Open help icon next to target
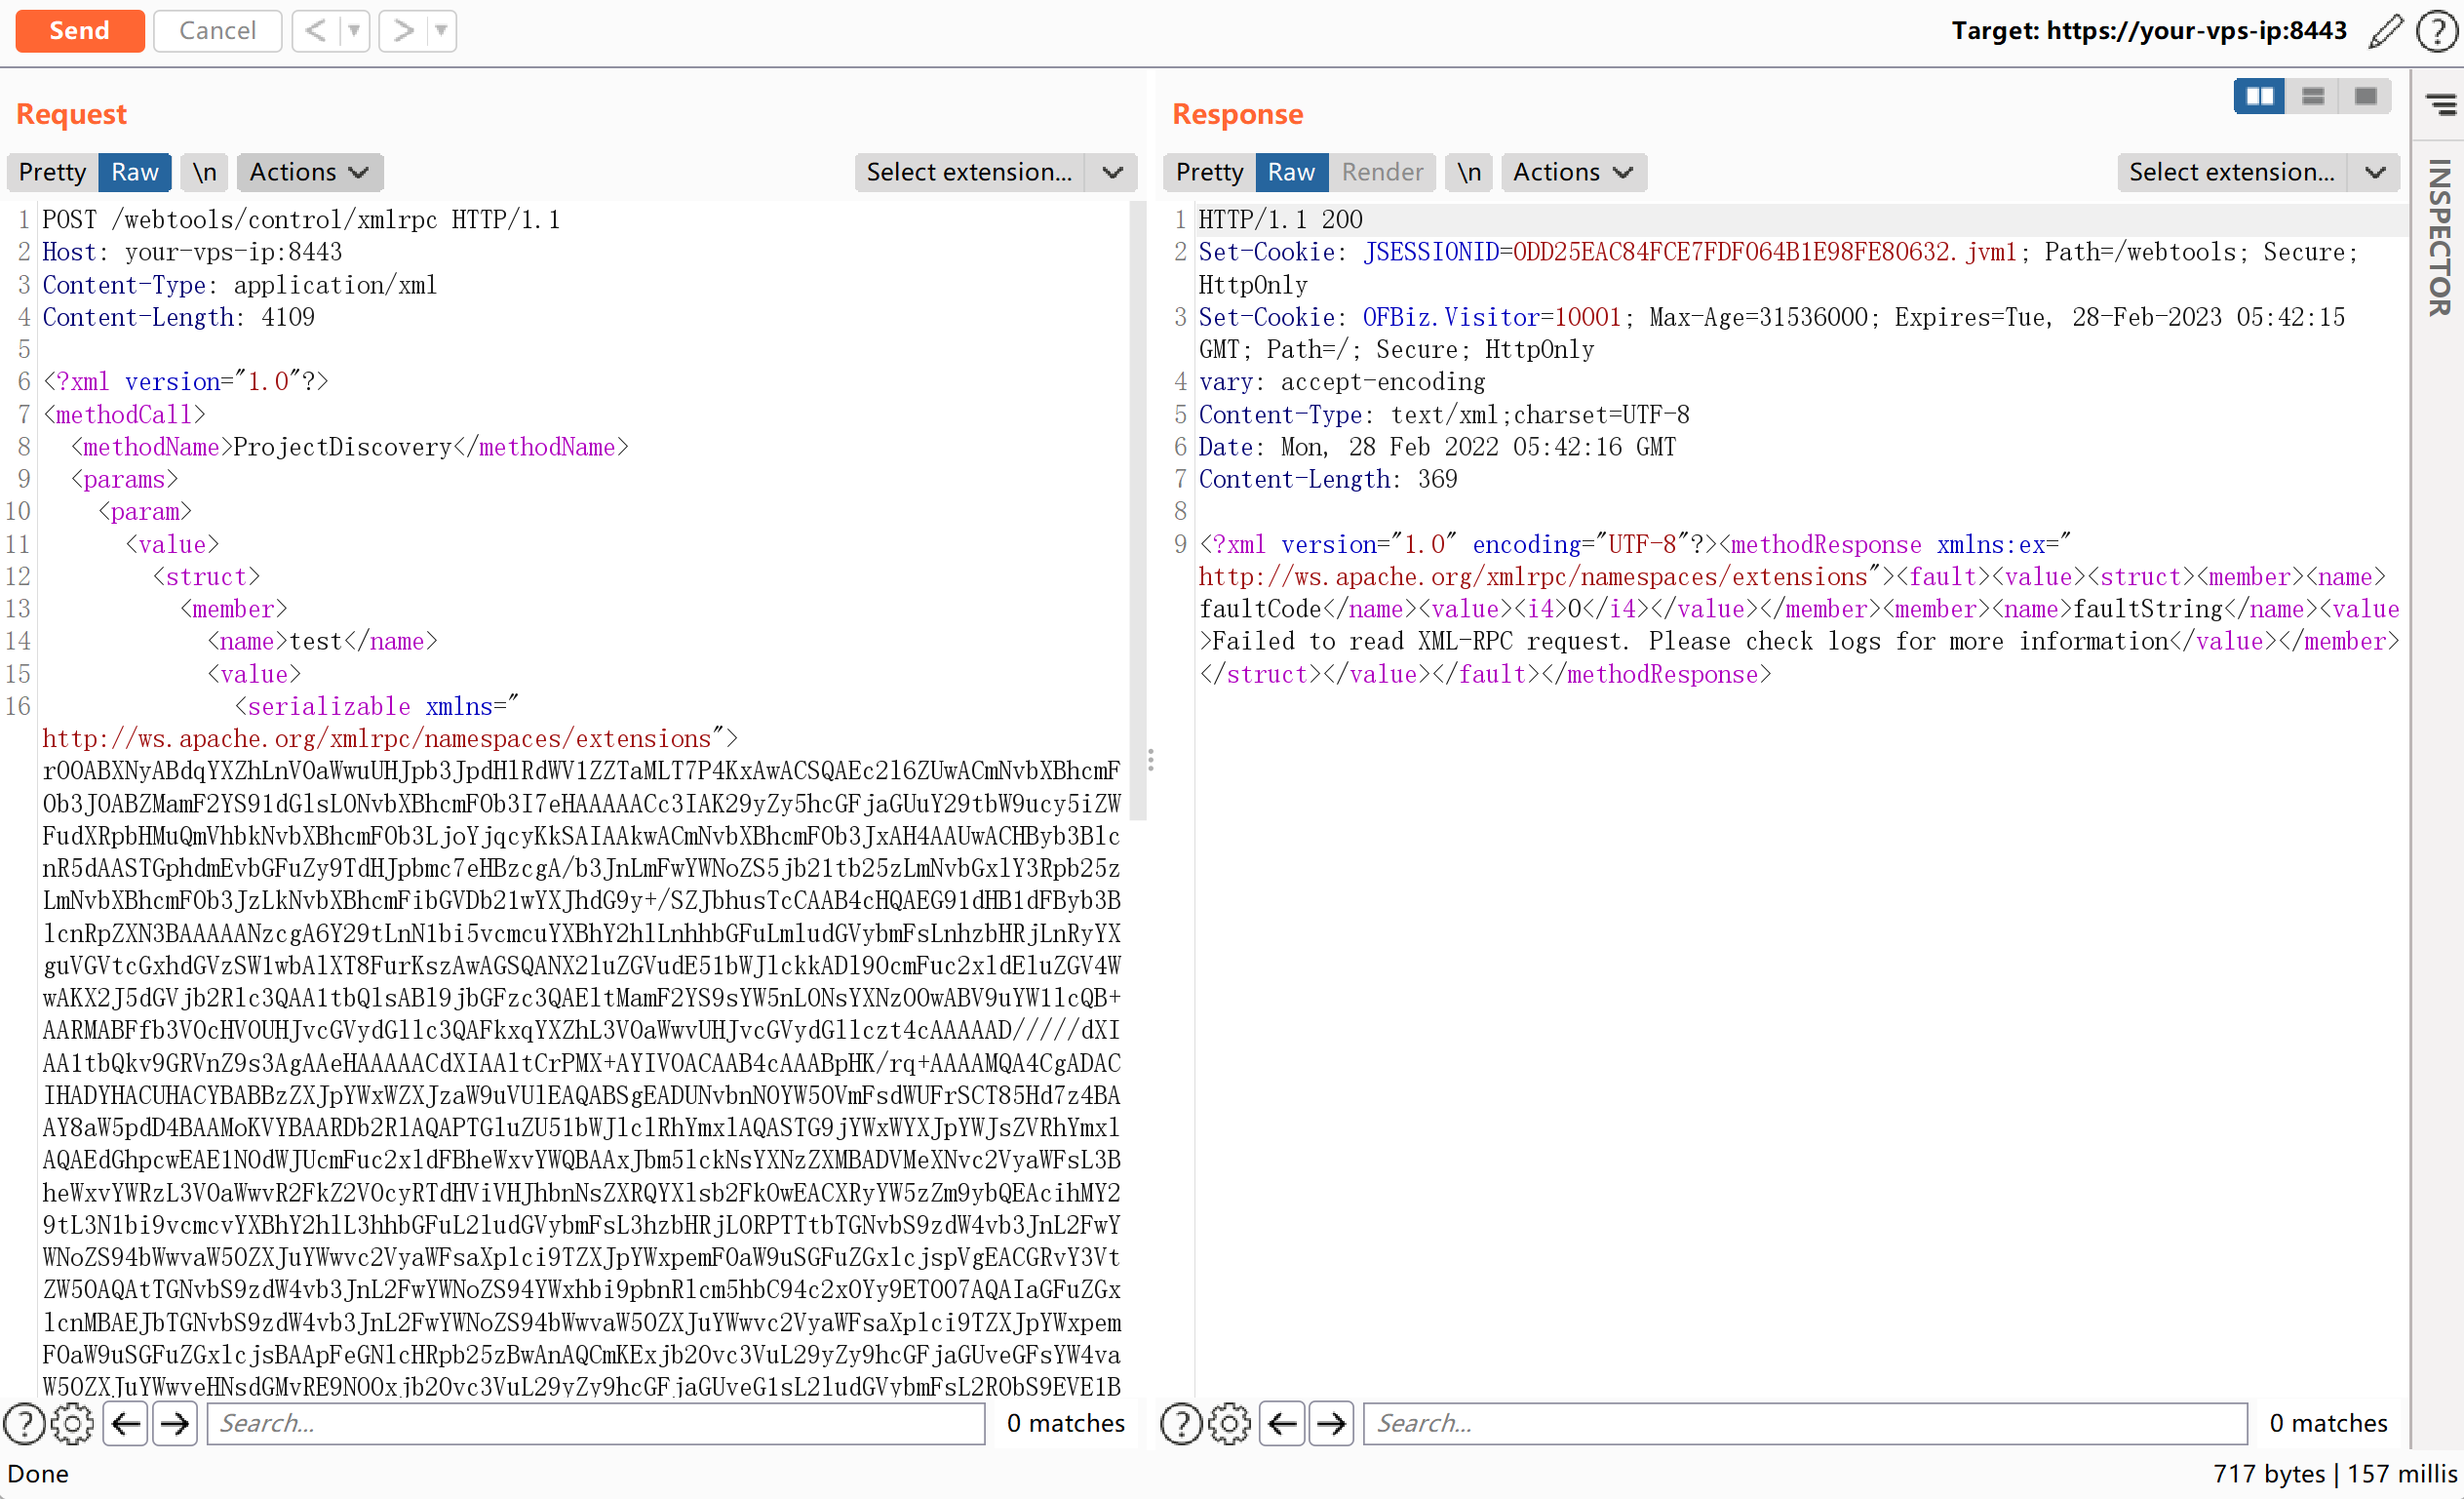This screenshot has width=2464, height=1499. [x=2437, y=31]
